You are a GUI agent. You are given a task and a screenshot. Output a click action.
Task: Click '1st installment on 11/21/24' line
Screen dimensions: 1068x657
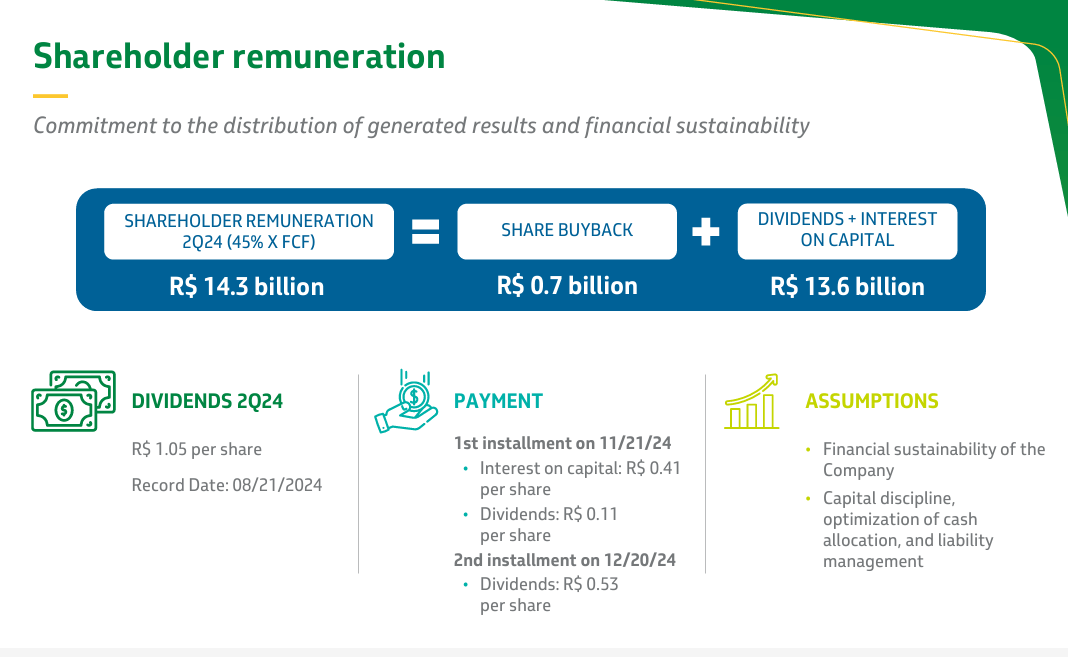pos(563,443)
